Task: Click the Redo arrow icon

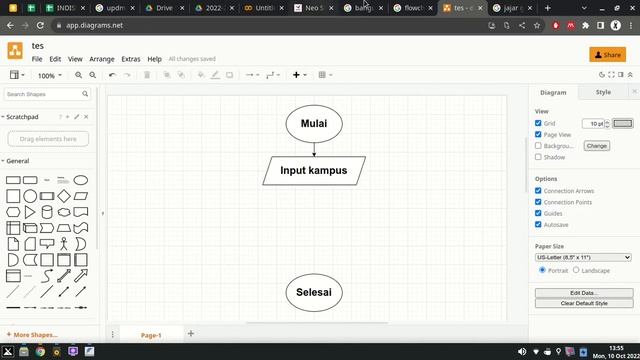Action: (x=127, y=75)
